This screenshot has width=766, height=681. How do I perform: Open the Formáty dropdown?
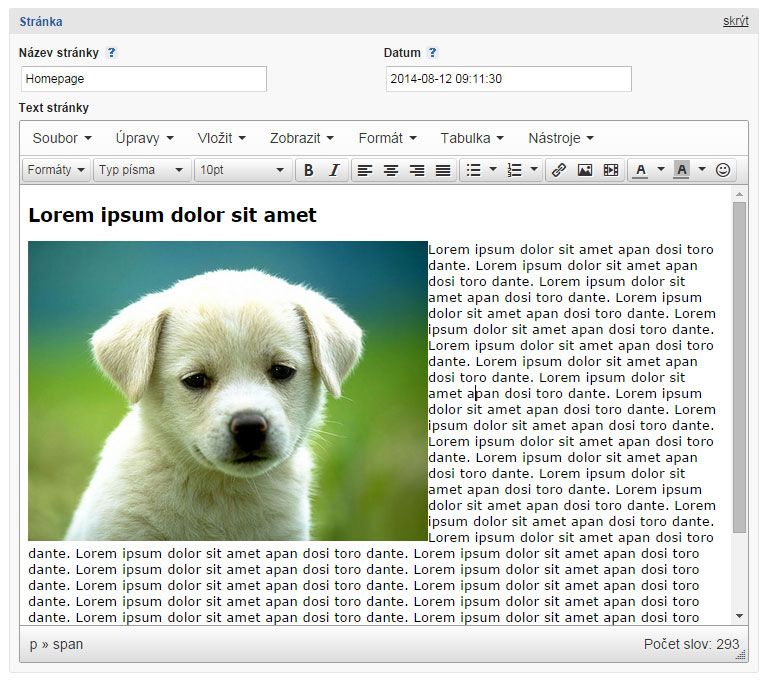pyautogui.click(x=56, y=170)
